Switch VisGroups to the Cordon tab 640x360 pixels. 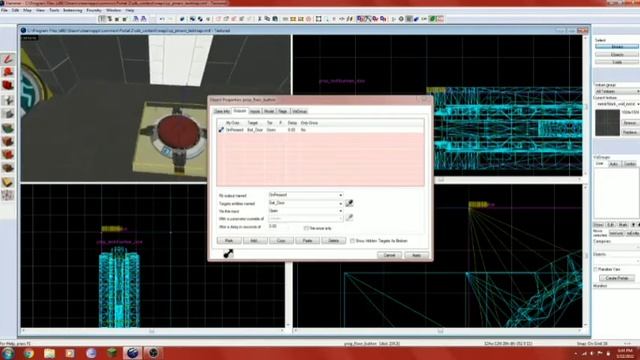coord(629,164)
